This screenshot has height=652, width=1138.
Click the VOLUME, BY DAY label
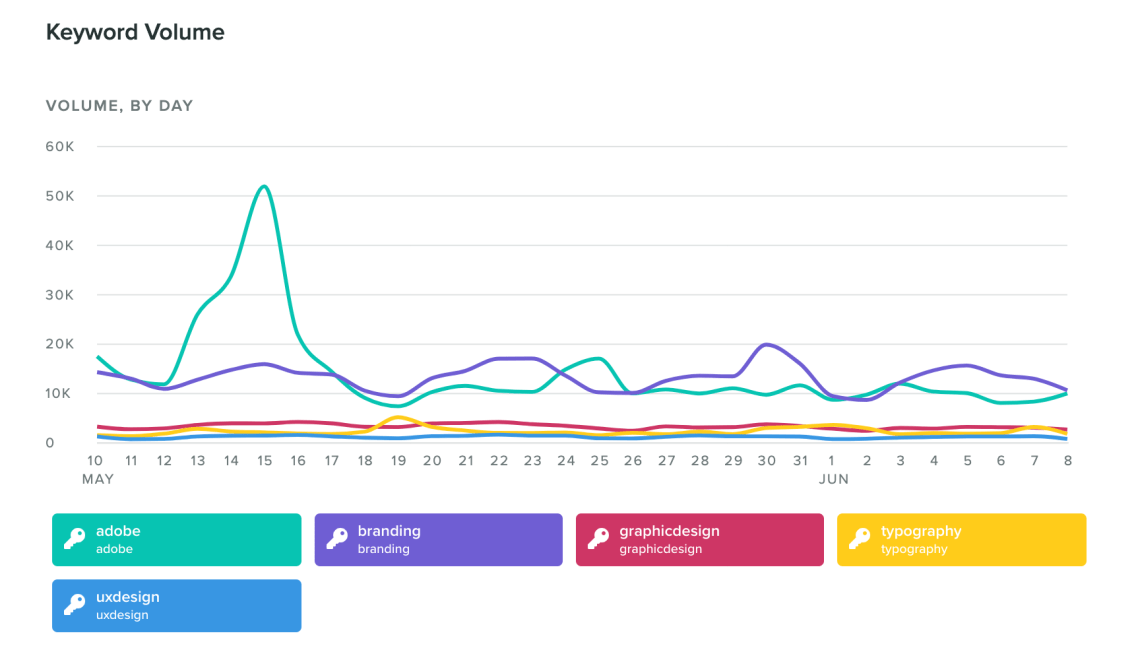coord(119,105)
